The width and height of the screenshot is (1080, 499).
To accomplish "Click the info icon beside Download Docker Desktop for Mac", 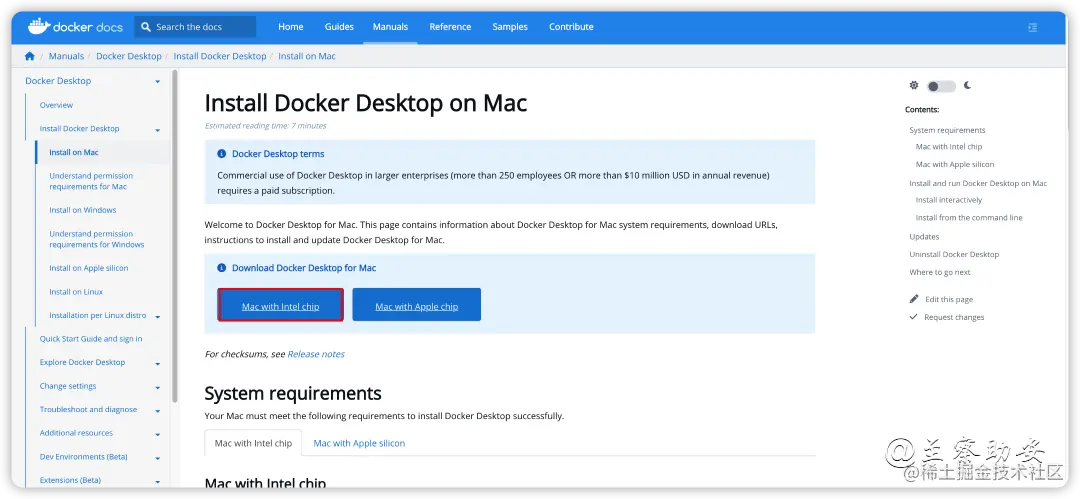I will click(x=222, y=268).
